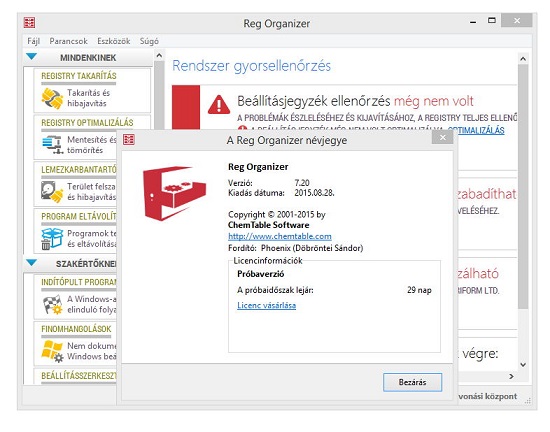
Task: Click the large red logo in about dialog
Action: (x=174, y=193)
